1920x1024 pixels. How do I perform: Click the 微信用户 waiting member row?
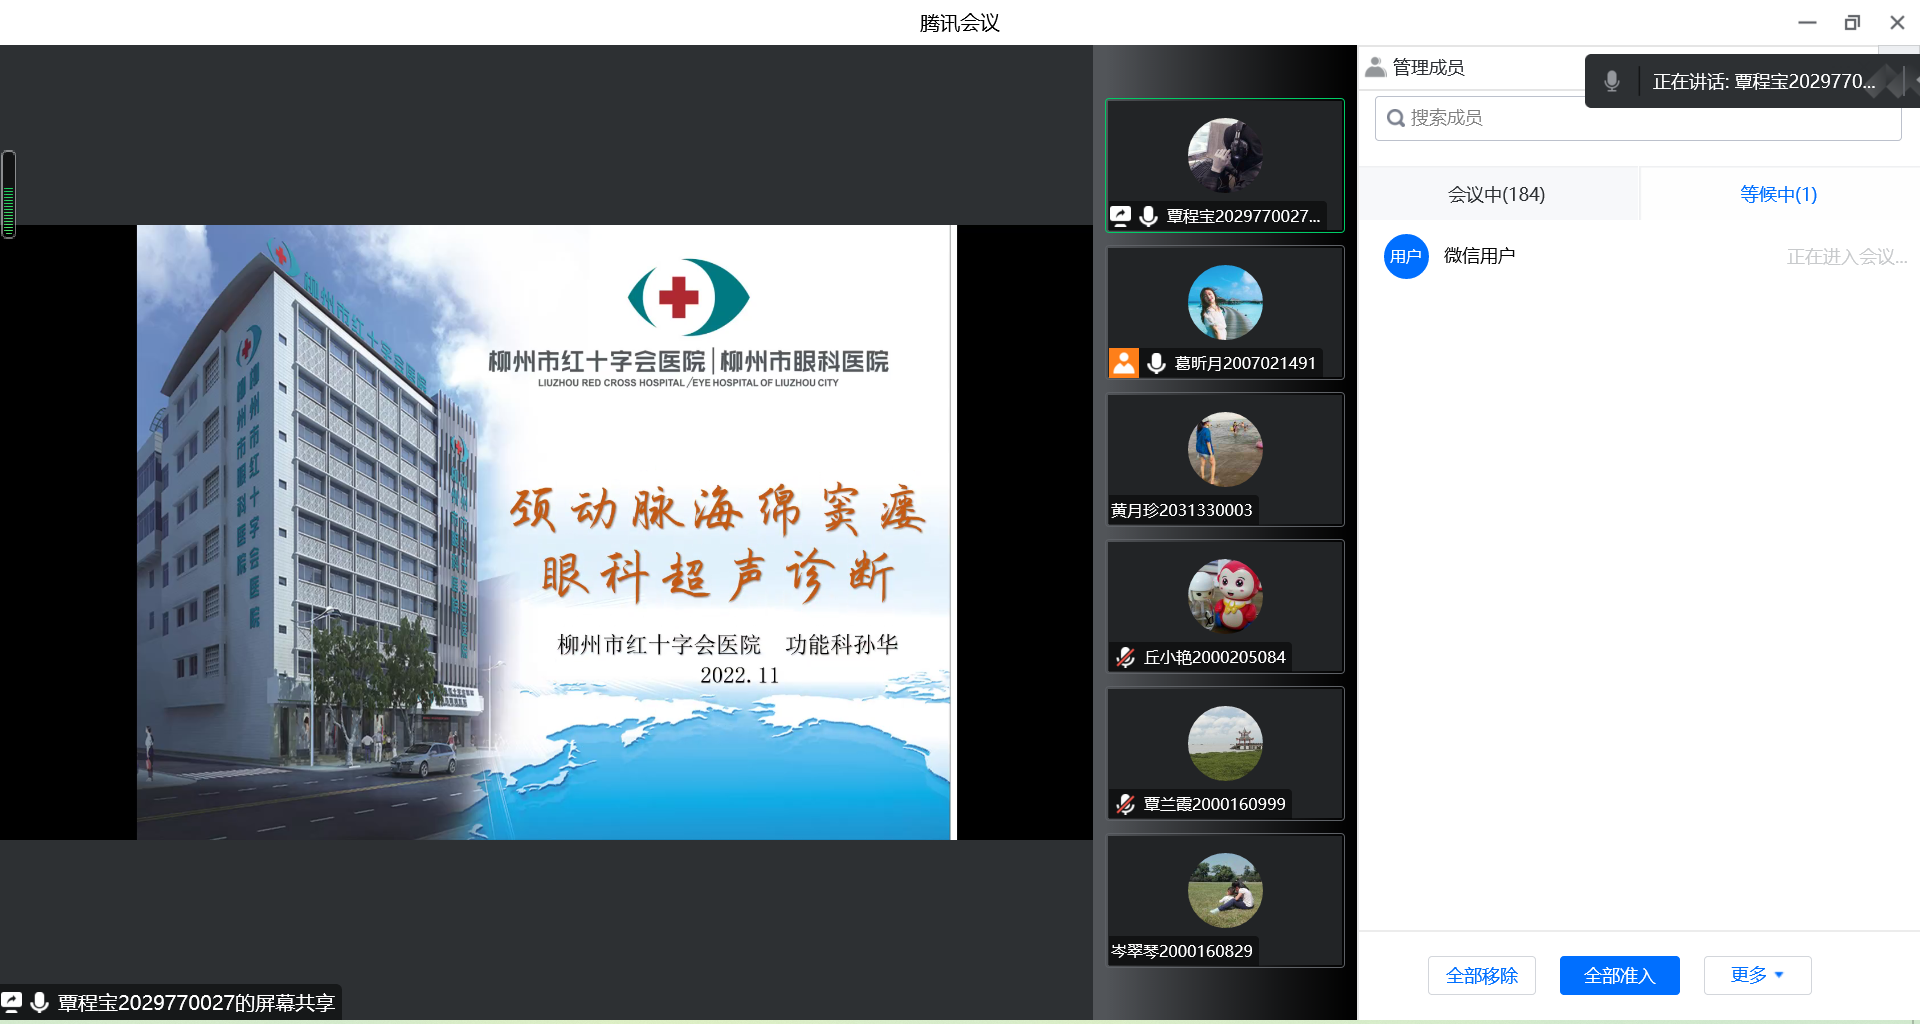click(1638, 256)
